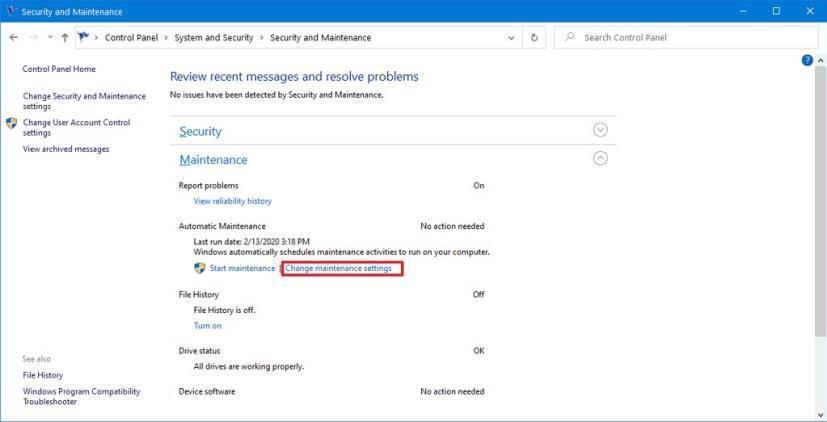Click Security and Maintenance title bar icon
Viewport: 827px width, 422px height.
pyautogui.click(x=11, y=11)
